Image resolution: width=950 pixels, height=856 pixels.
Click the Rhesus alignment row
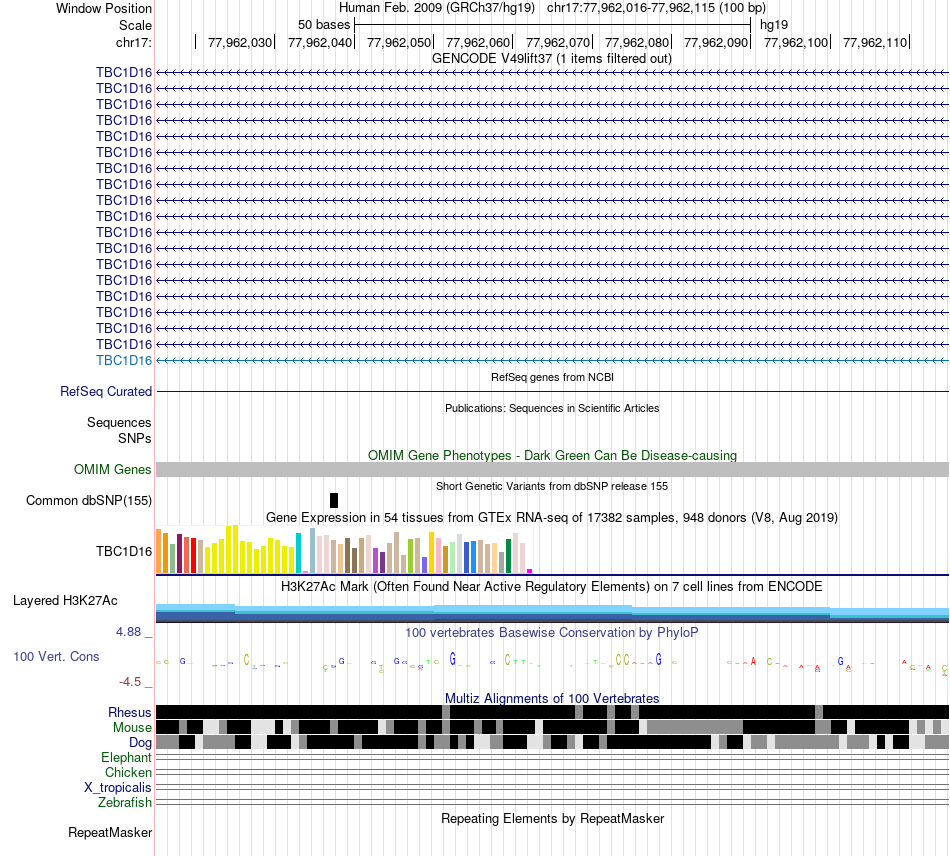coord(552,712)
